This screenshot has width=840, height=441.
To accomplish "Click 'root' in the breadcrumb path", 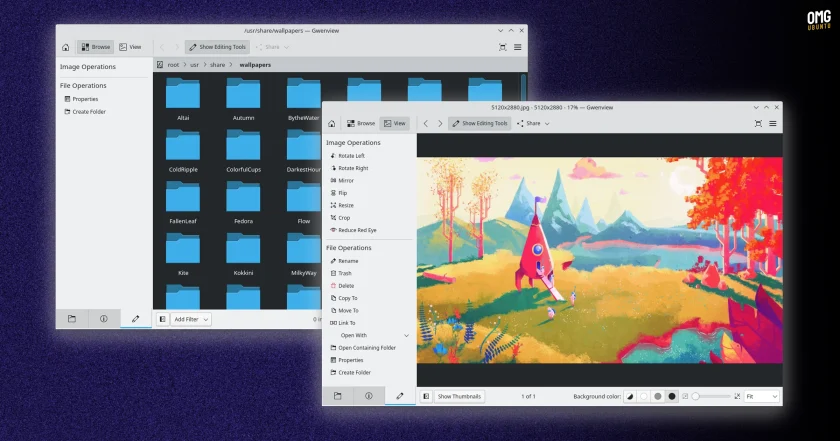I will 173,65.
